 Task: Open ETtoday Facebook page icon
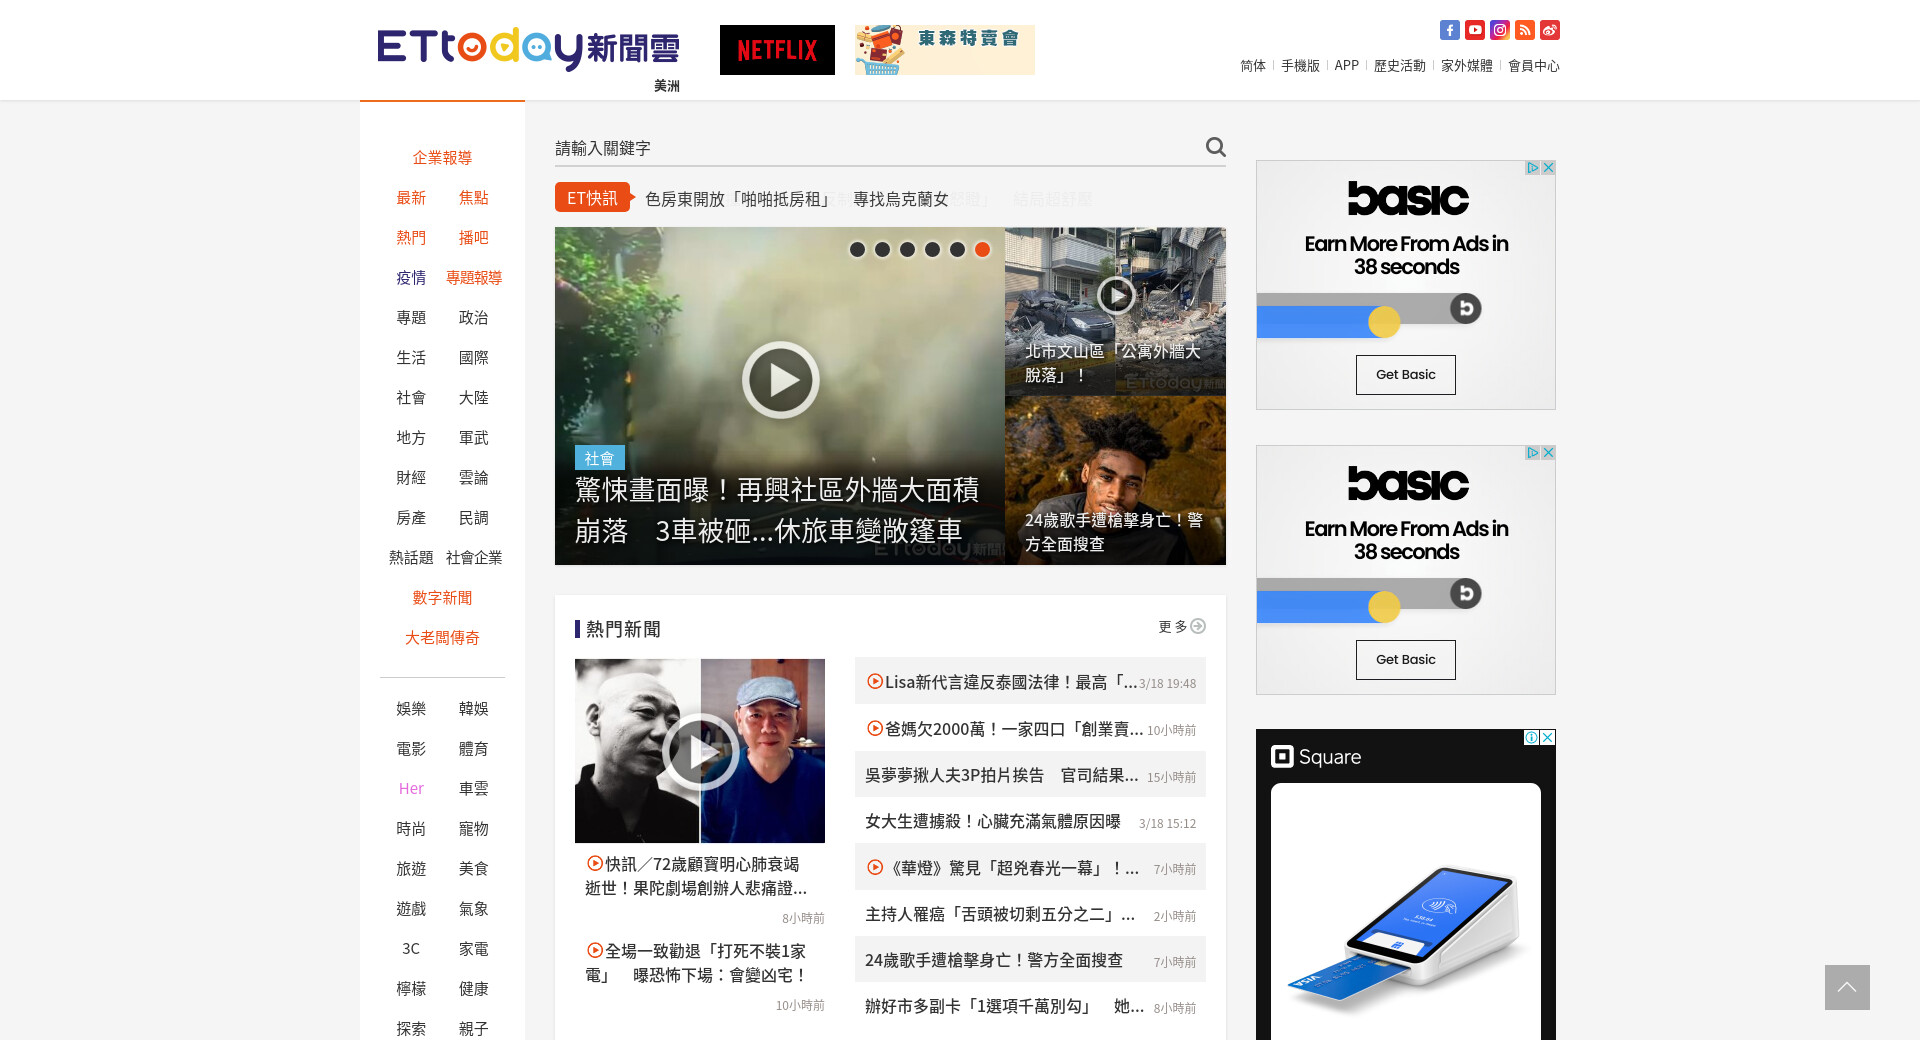tap(1449, 30)
